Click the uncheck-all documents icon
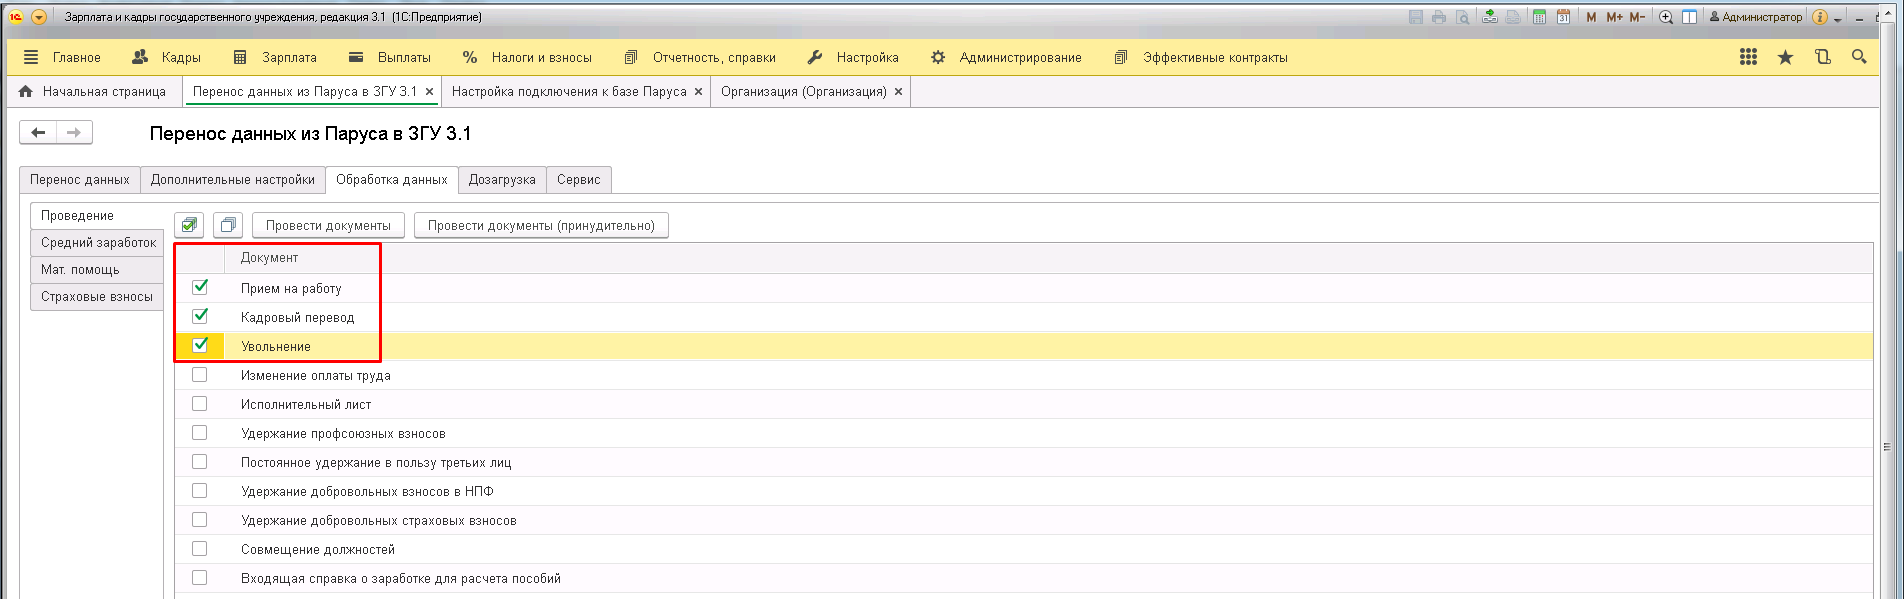 228,225
